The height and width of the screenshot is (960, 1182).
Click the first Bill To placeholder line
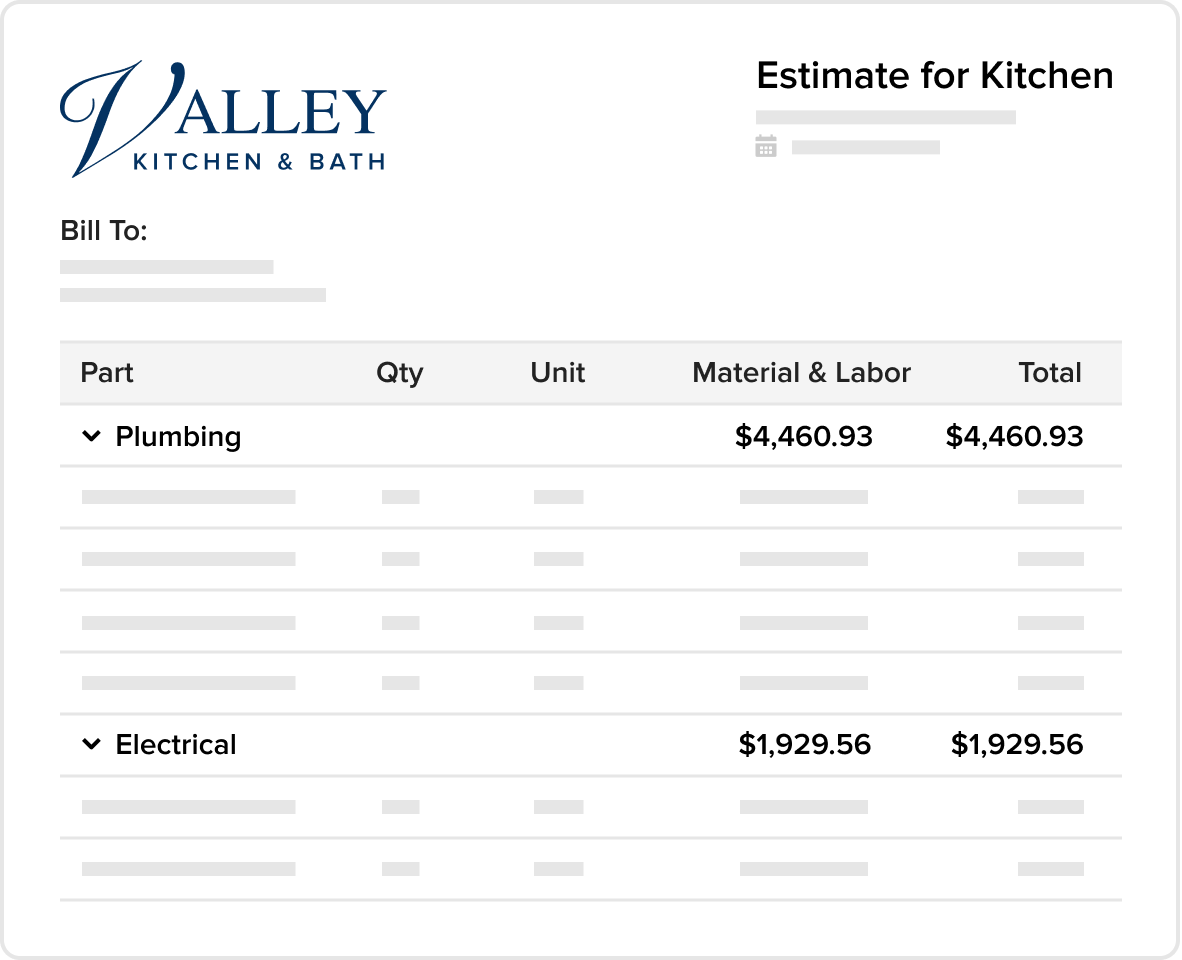click(167, 267)
